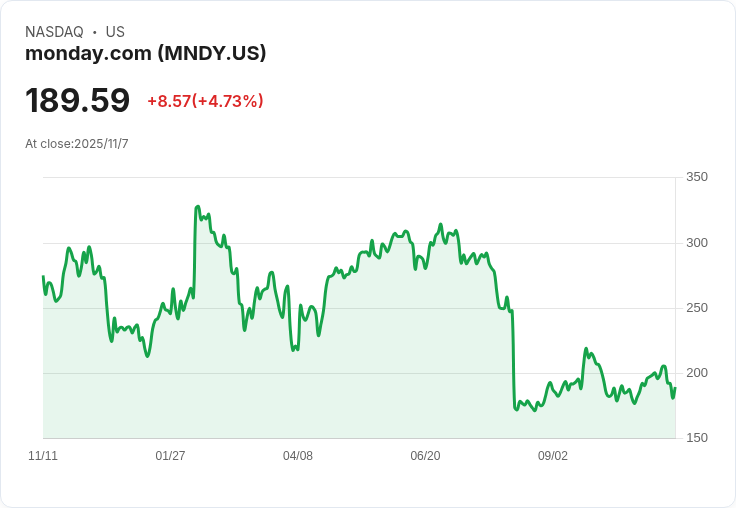Select the 150 y-axis label
This screenshot has height=508, width=736.
[x=696, y=437]
